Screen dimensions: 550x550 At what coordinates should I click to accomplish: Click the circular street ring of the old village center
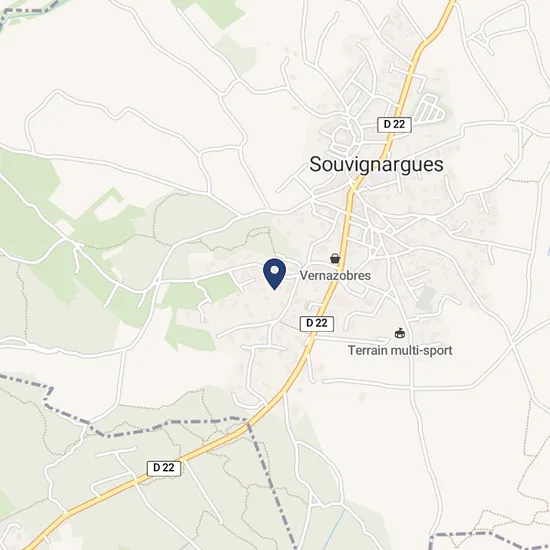pyautogui.click(x=344, y=136)
